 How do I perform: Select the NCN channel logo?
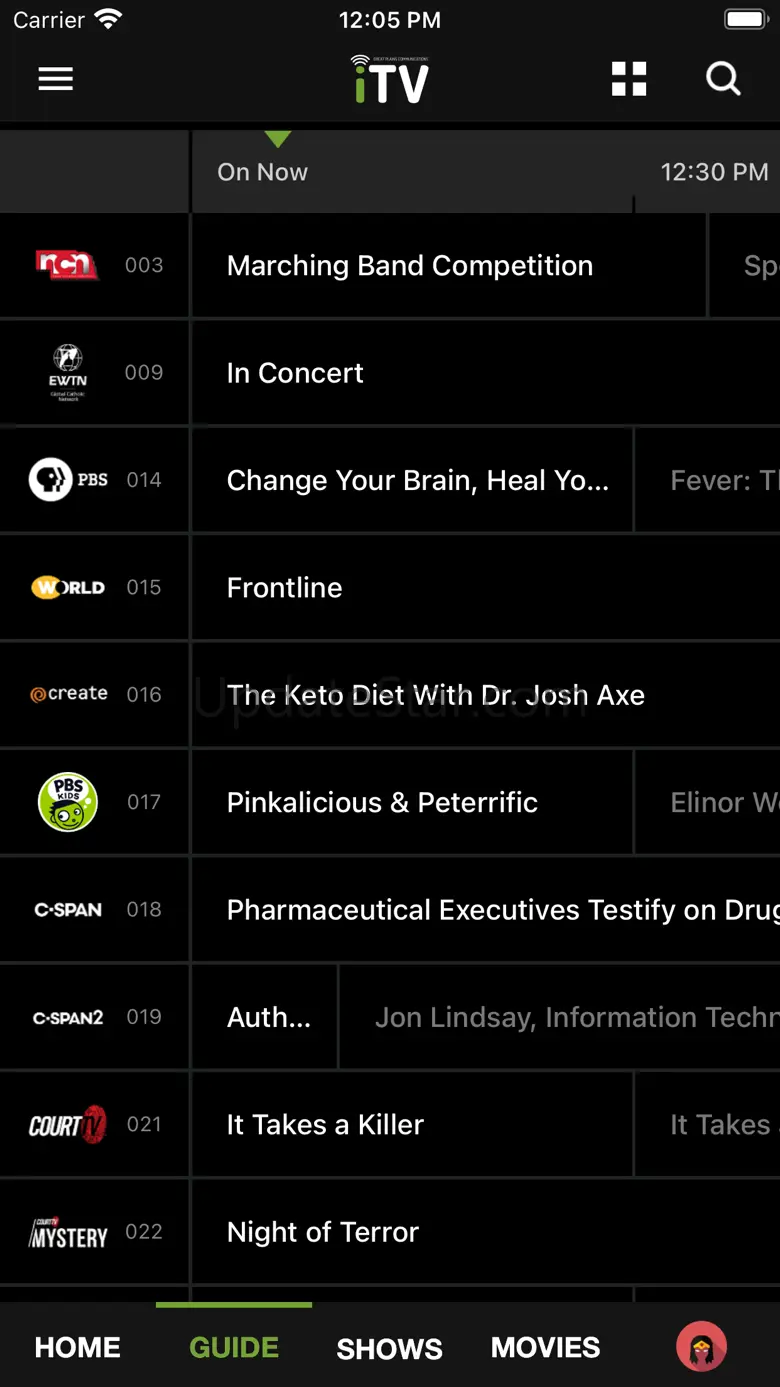67,265
